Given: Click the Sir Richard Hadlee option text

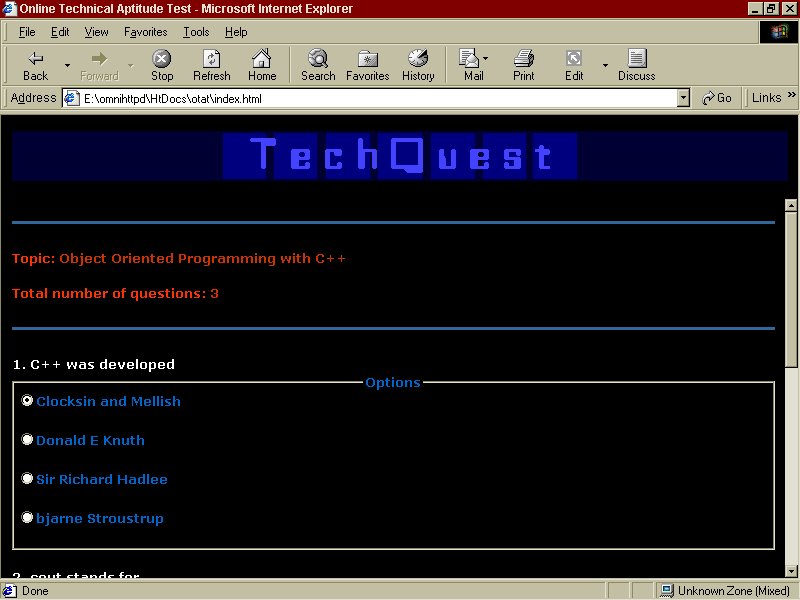Looking at the screenshot, I should coord(102,479).
